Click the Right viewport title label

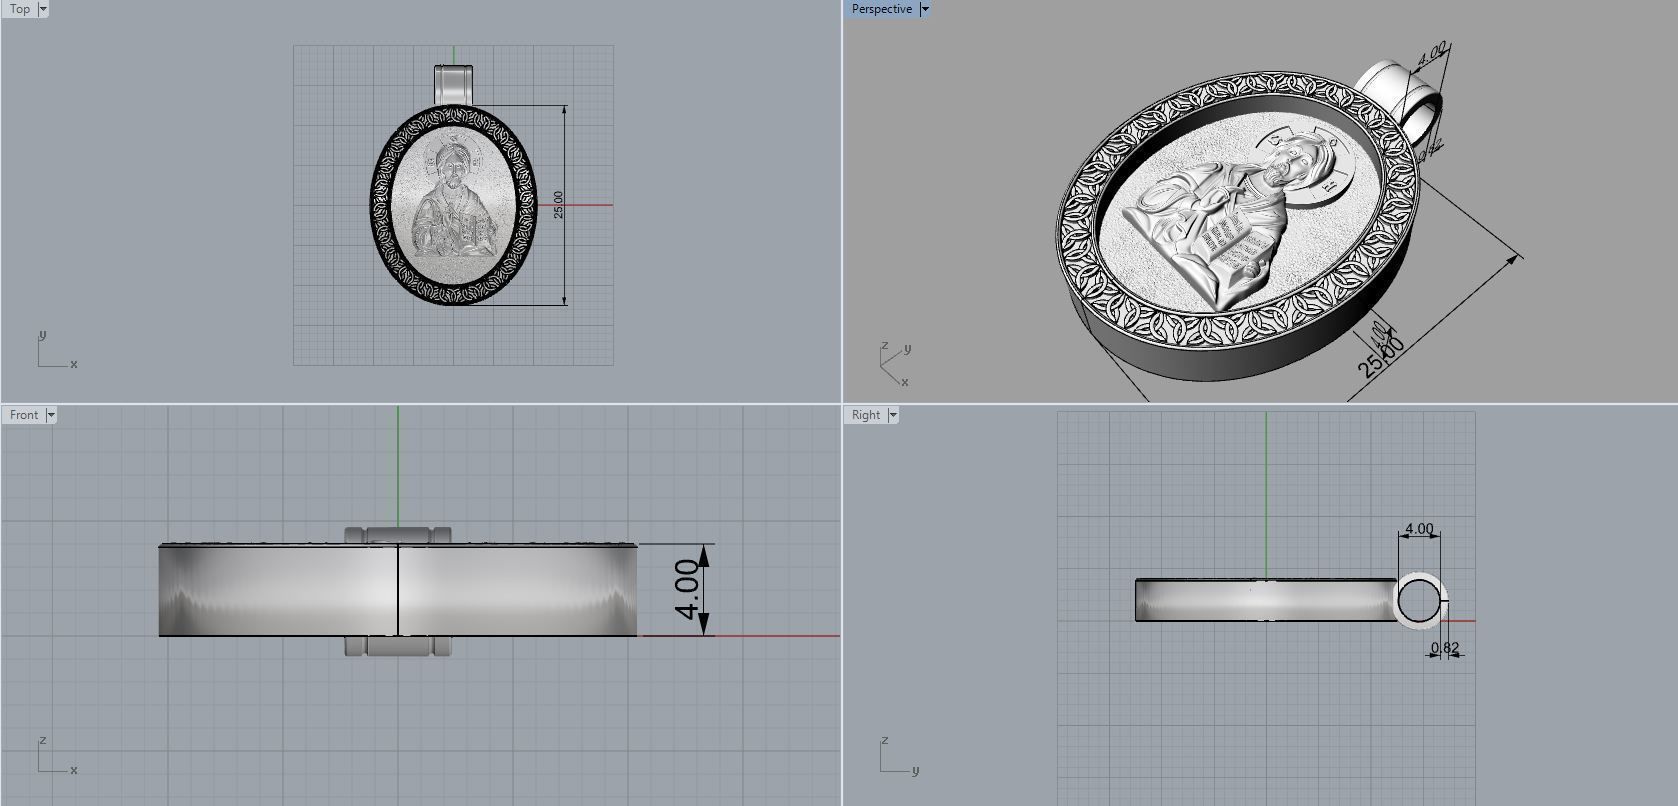point(866,415)
